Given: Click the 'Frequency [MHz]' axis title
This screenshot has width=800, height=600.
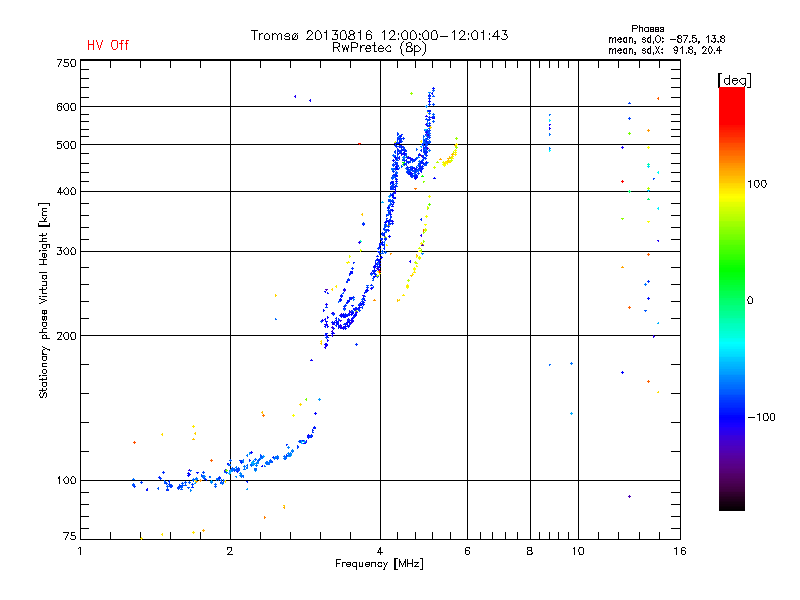Looking at the screenshot, I should (379, 564).
